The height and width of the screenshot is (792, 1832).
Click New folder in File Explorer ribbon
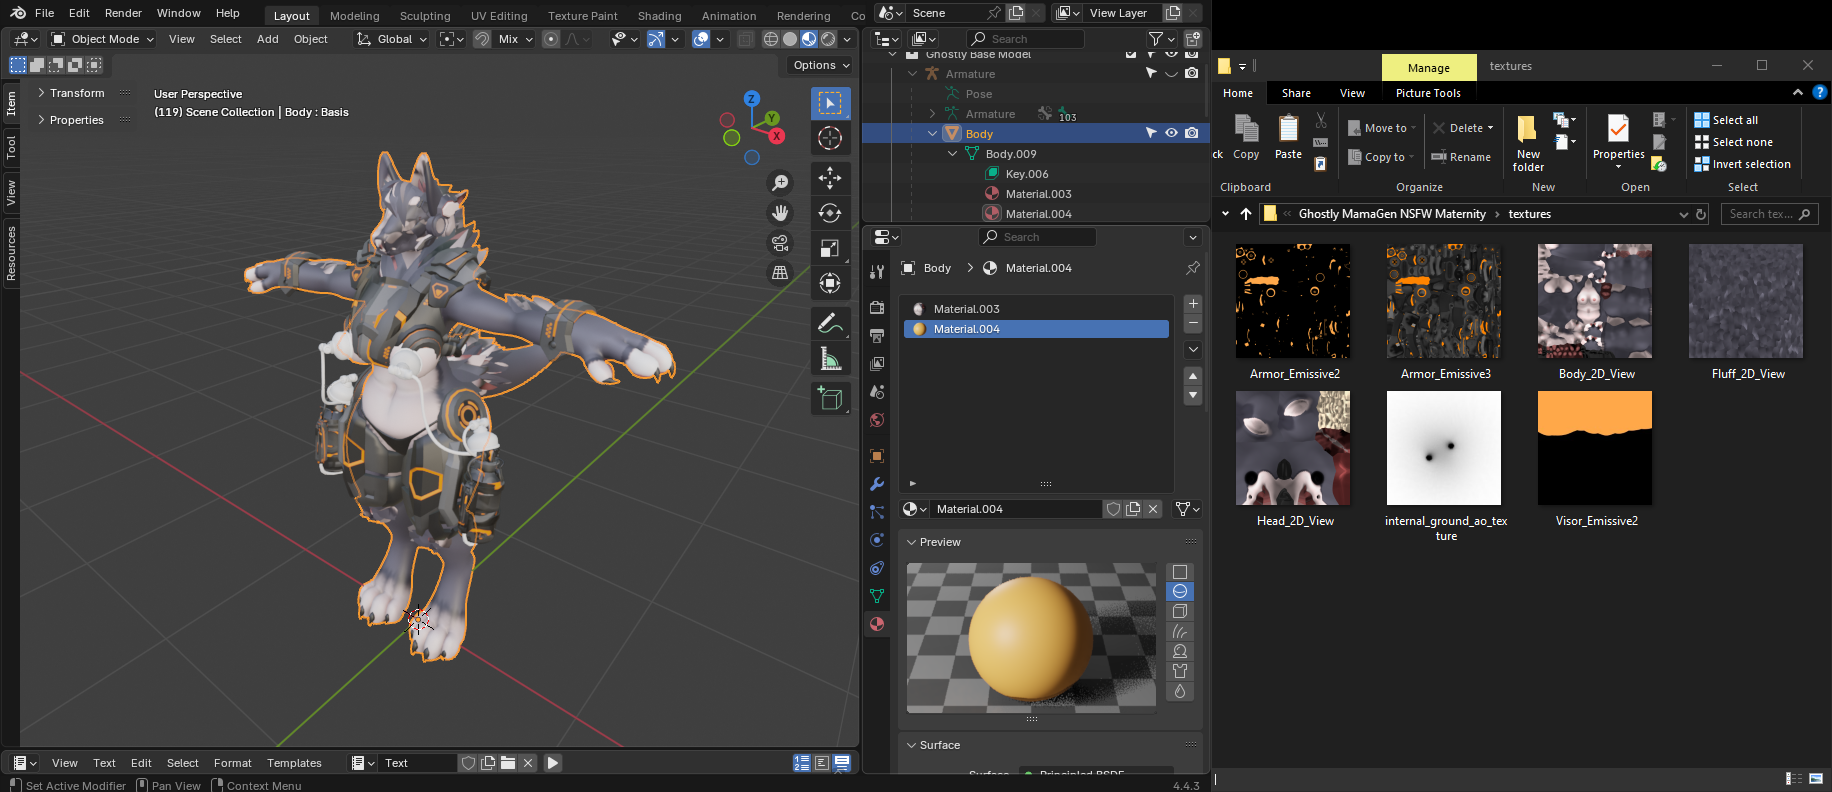point(1528,143)
